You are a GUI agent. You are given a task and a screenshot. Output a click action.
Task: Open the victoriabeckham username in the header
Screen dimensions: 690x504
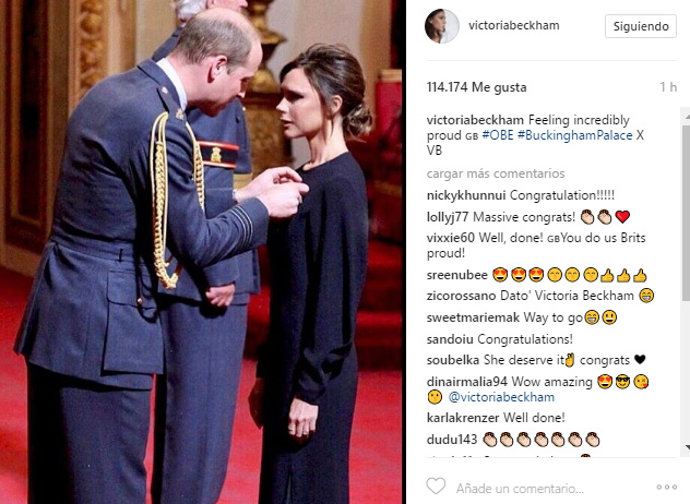pos(514,26)
